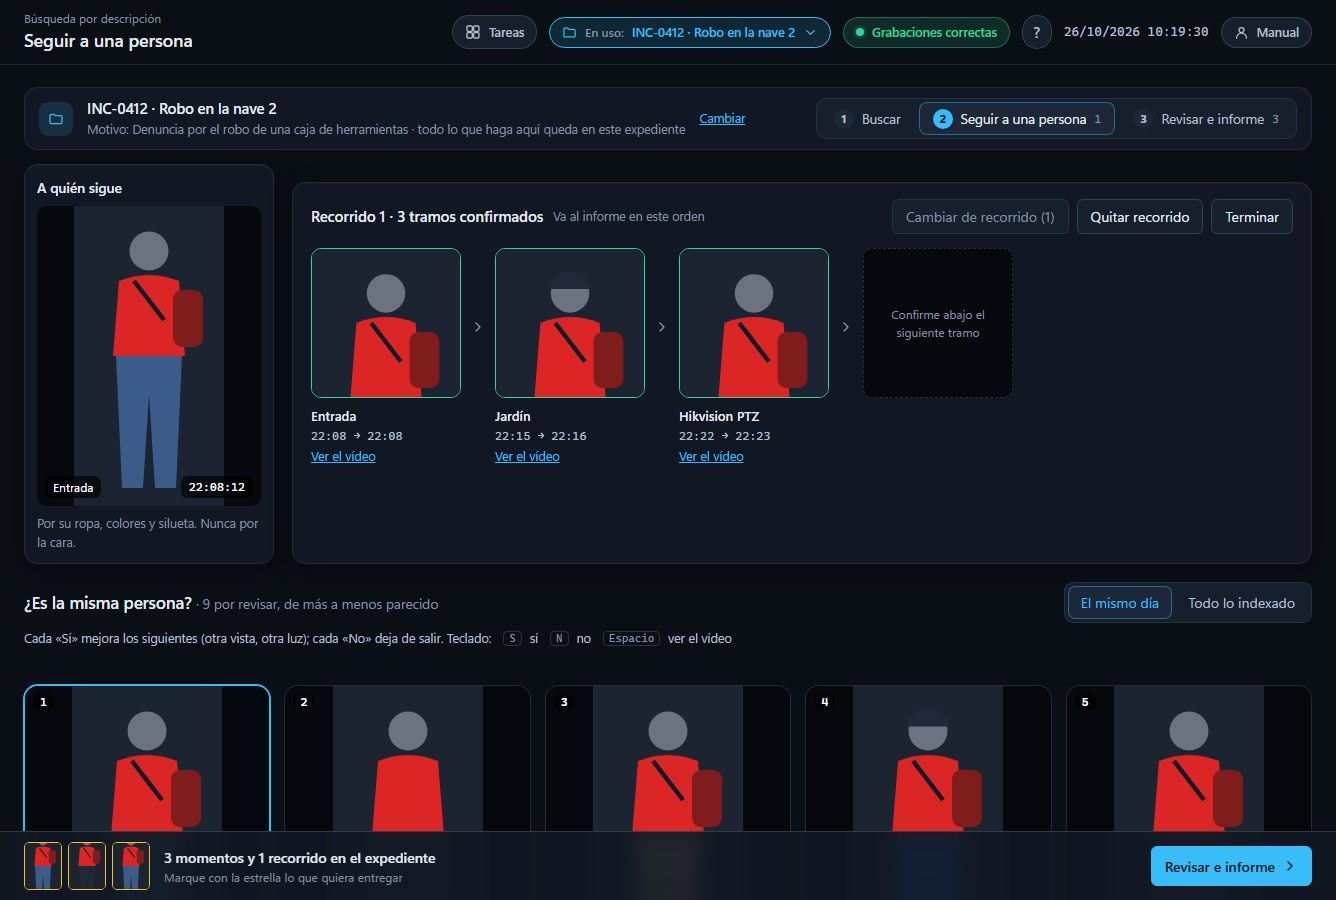1336x900 pixels.
Task: Select the El mismo día filter
Action: (x=1119, y=603)
